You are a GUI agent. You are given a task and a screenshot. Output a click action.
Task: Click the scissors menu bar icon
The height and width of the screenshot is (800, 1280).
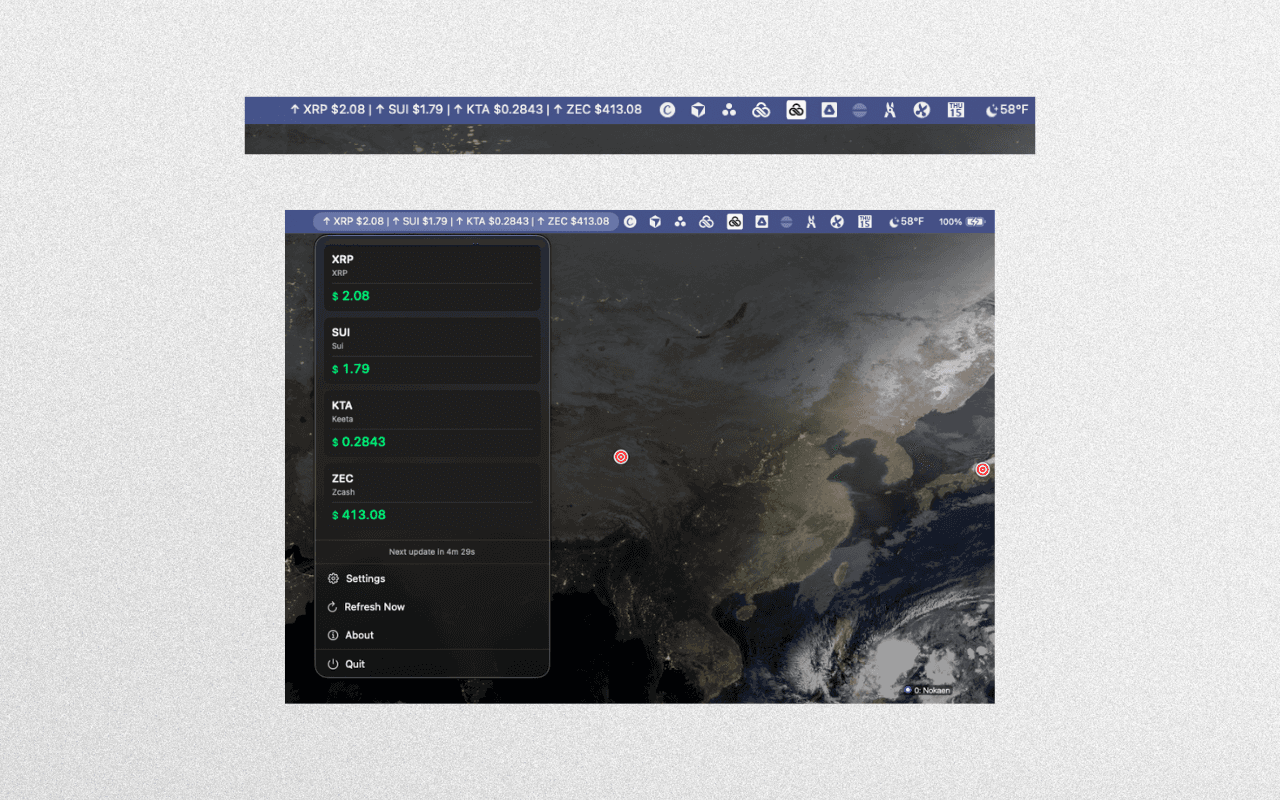click(811, 221)
